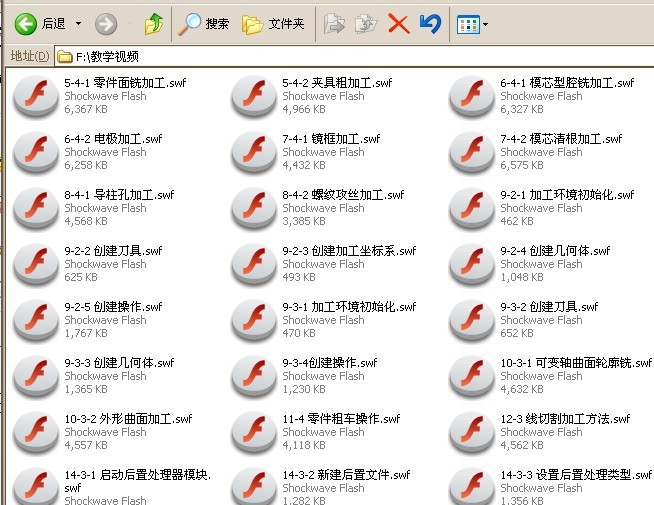This screenshot has width=654, height=505.
Task: Select Flash icon of 11-4 零件粗车操作.swf
Action: [254, 432]
